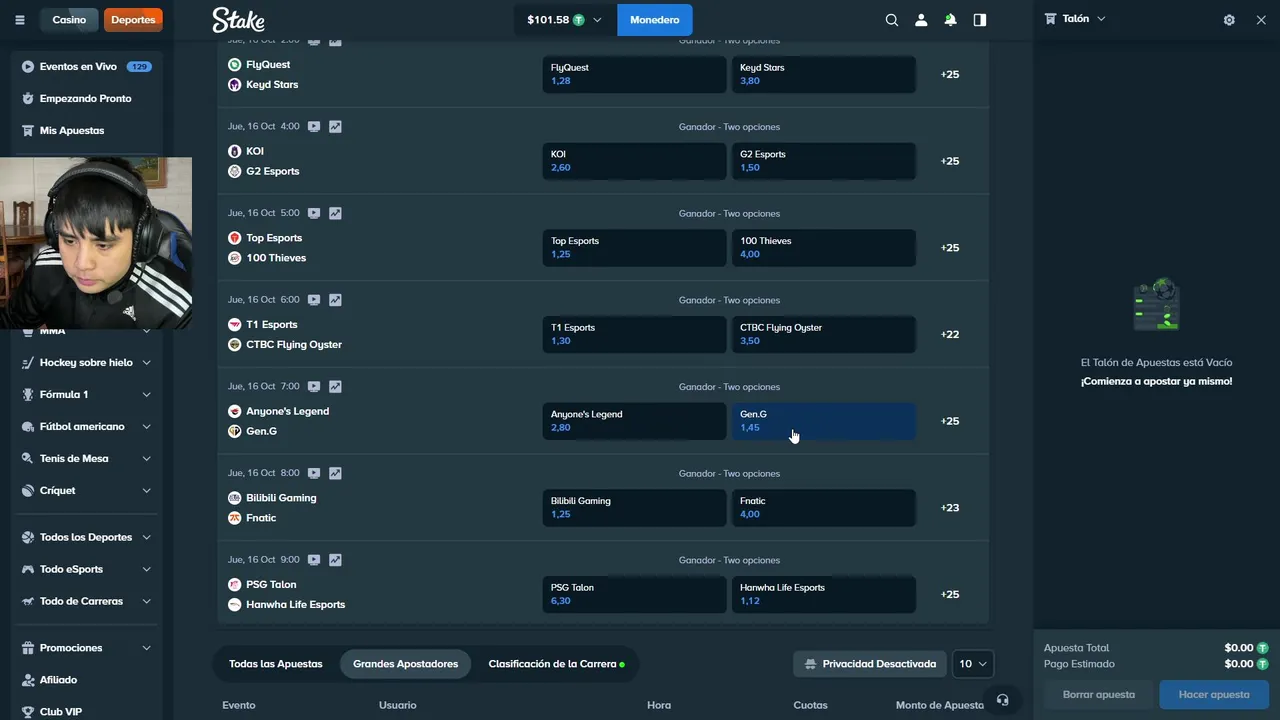Click the Mis Apuestas sidebar icon
Viewport: 1280px width, 720px height.
point(28,131)
